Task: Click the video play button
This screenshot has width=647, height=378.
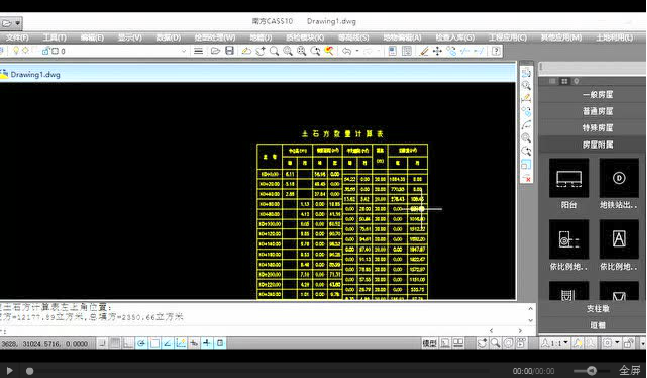Action: coord(9,371)
